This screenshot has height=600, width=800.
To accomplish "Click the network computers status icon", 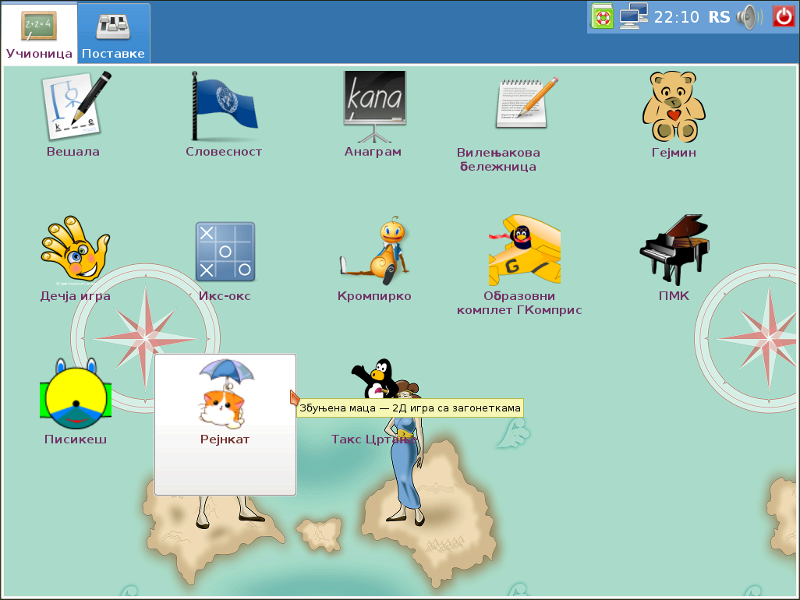I will click(x=633, y=16).
